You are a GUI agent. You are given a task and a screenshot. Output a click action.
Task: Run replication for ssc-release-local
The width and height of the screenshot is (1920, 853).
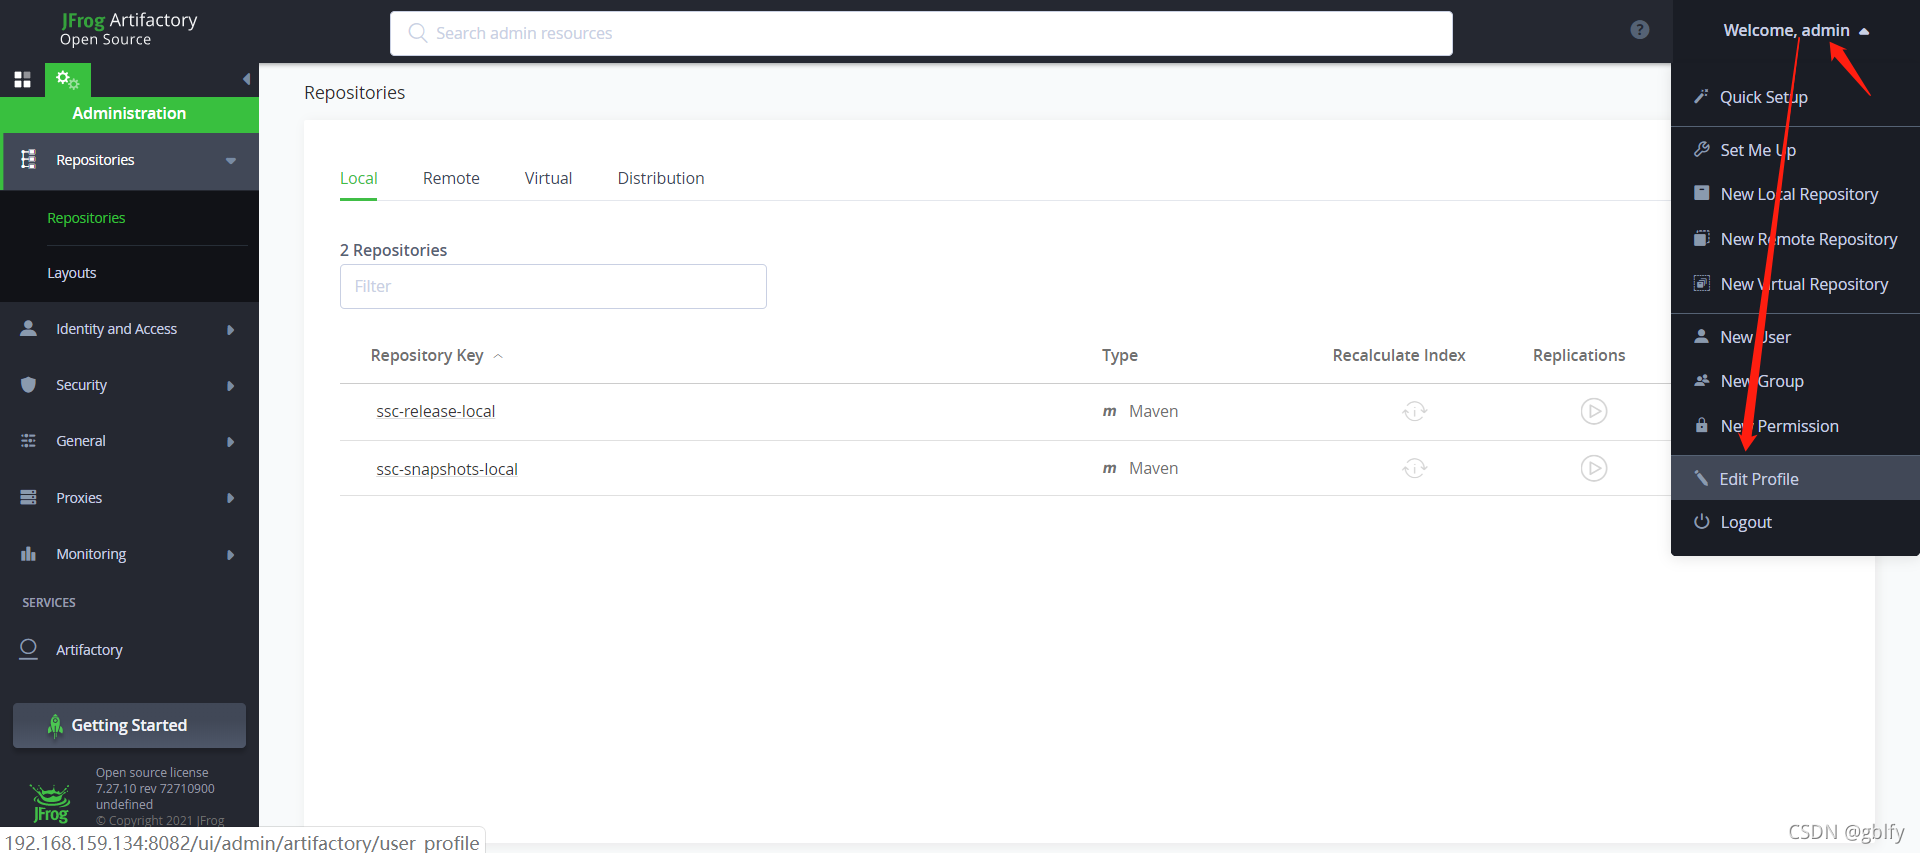[1593, 411]
